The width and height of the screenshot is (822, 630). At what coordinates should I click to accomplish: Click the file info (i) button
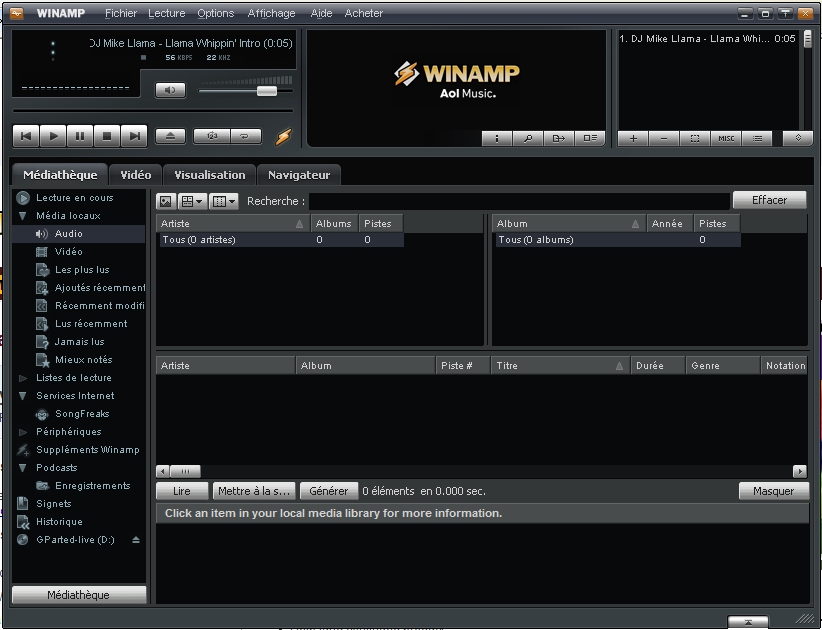(497, 139)
